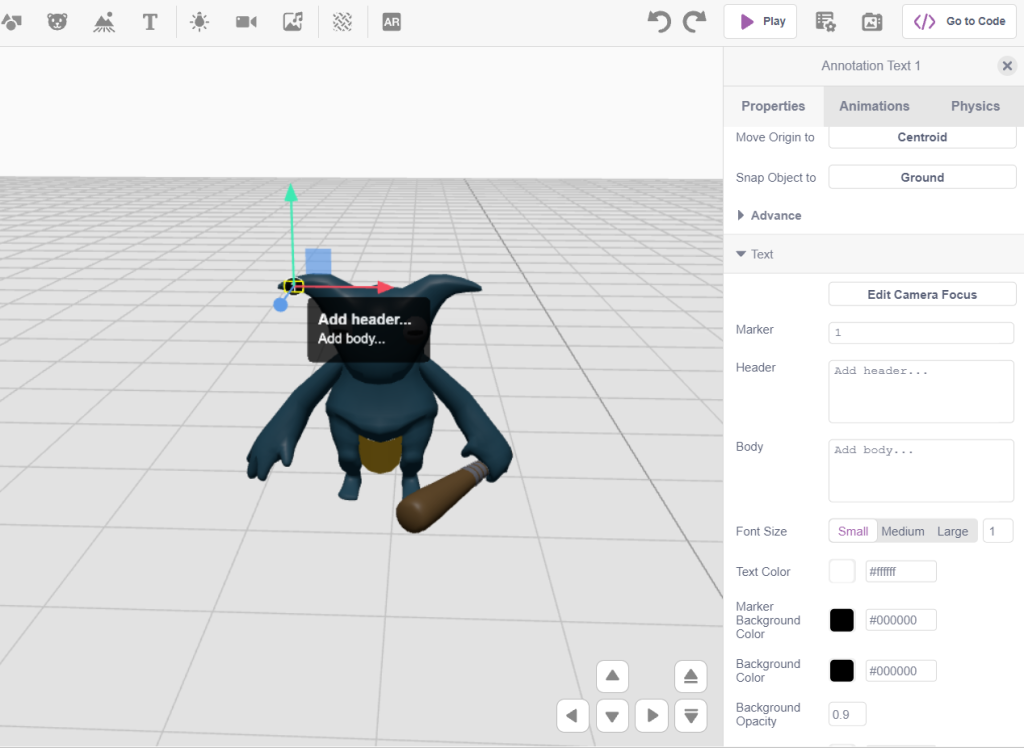Open the environment landscape icon
This screenshot has width=1024, height=748.
[104, 21]
